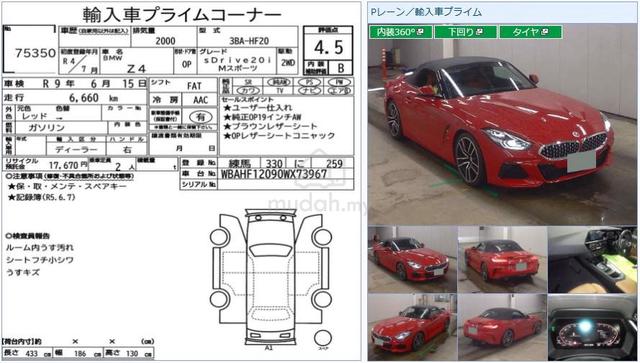Click the circled 有 manual indicator
This screenshot has width=640, height=363.
200,117
